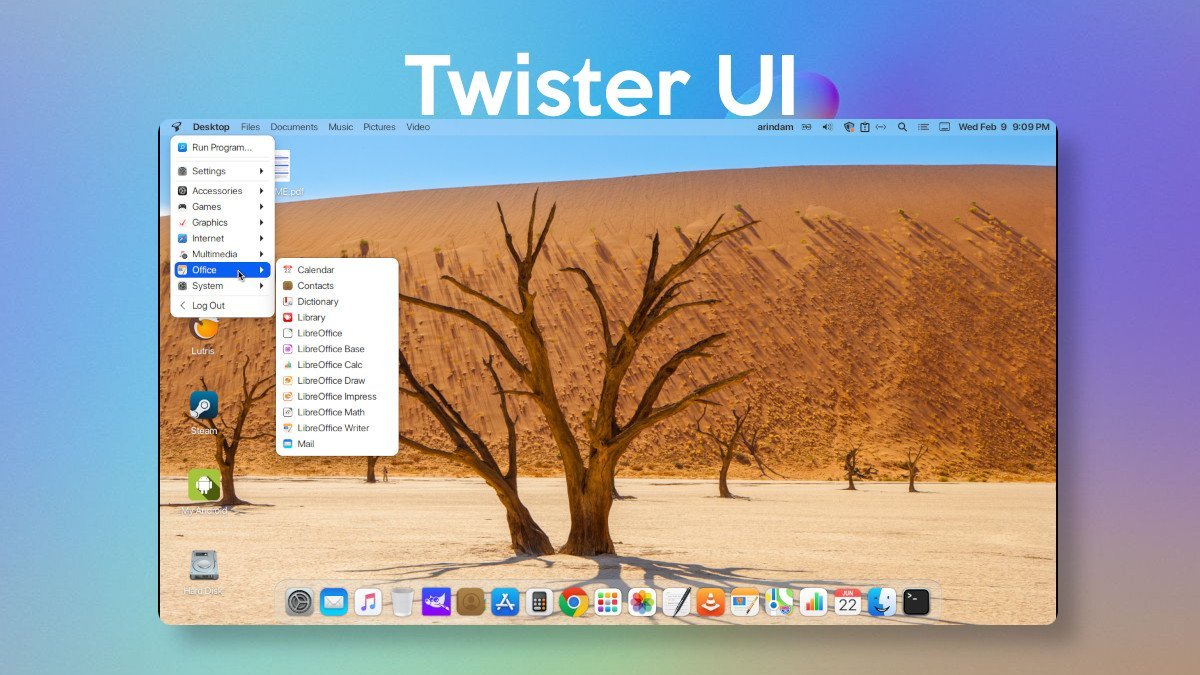Click Run Program in the application menu
1200x675 pixels.
pyautogui.click(x=222, y=147)
